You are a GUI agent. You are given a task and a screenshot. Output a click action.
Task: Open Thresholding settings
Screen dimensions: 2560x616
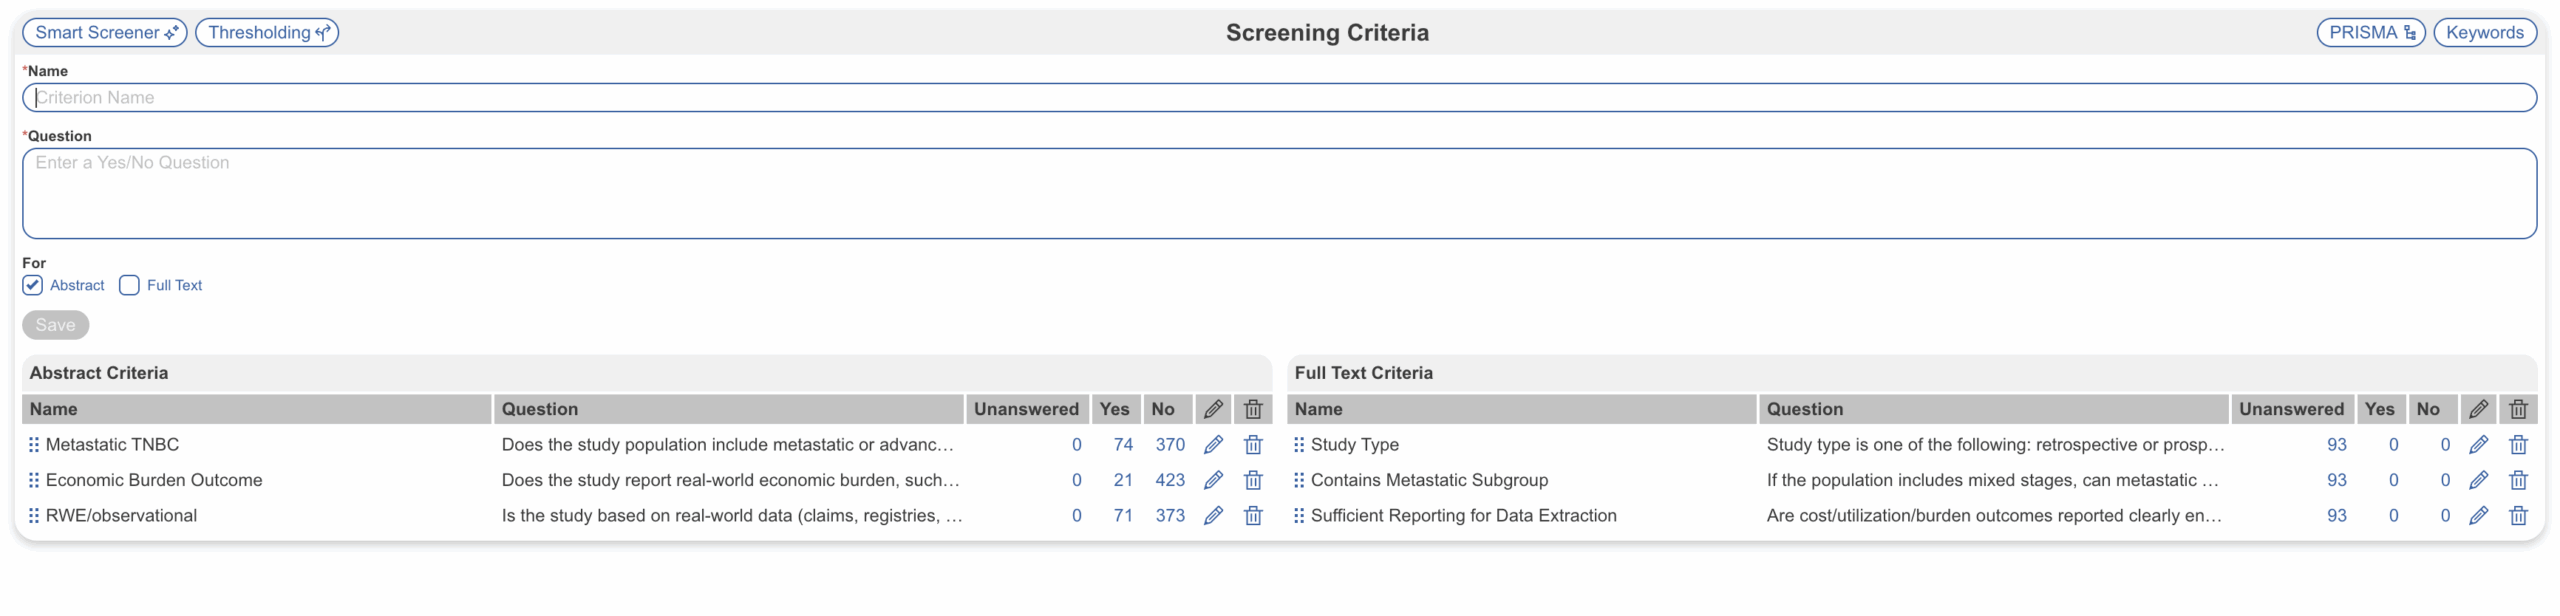click(x=267, y=33)
